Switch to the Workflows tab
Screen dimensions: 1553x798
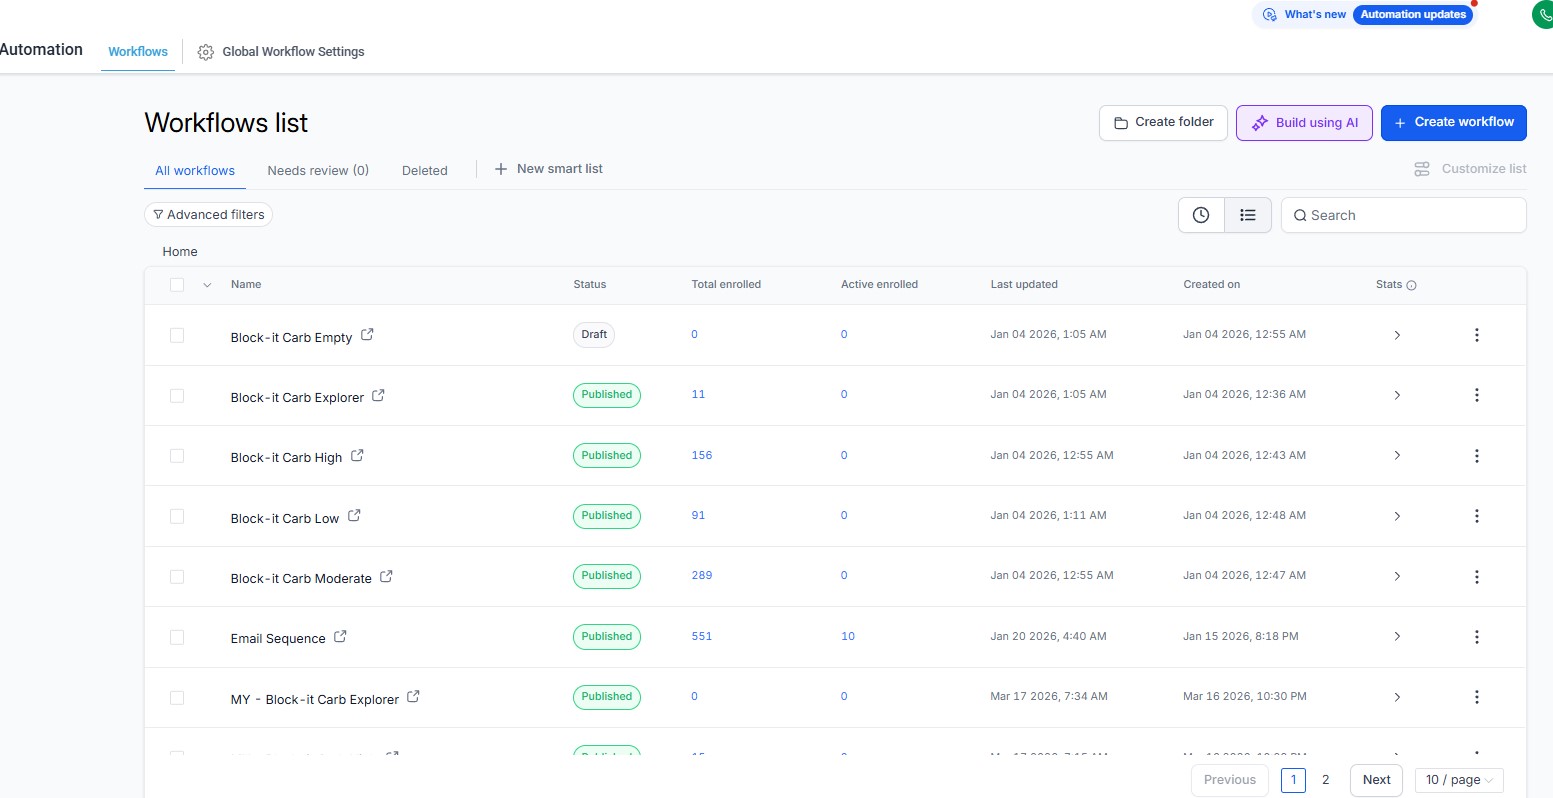point(138,52)
